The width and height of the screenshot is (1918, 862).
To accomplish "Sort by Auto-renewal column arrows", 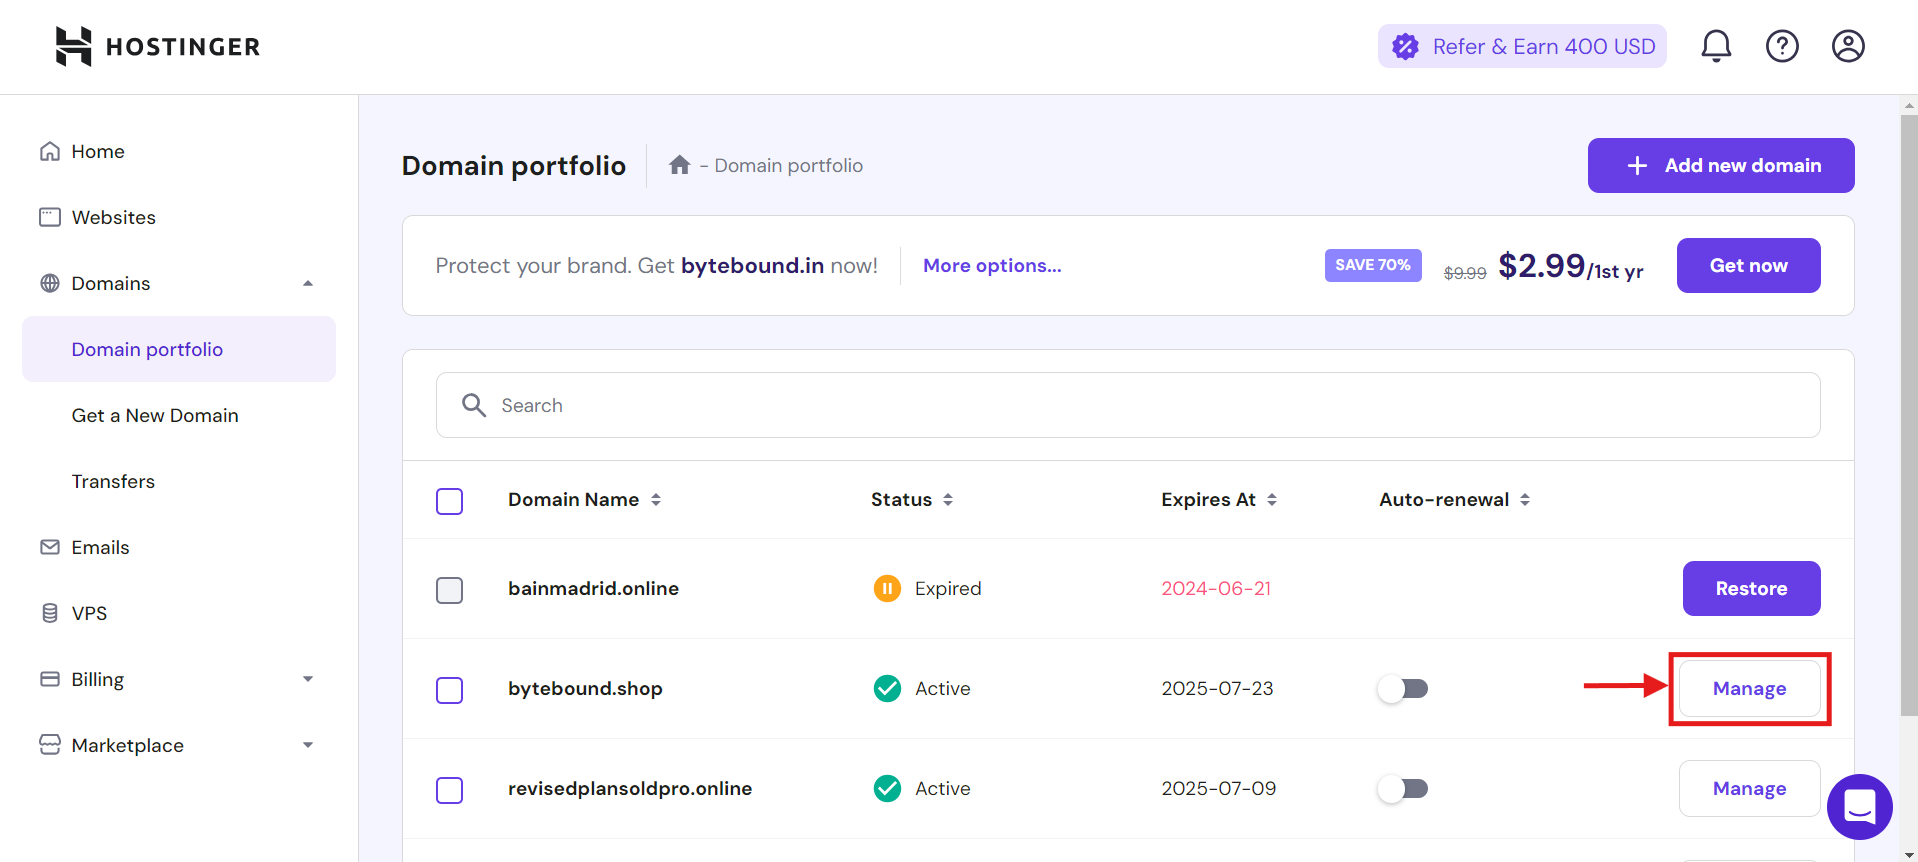I will pyautogui.click(x=1525, y=499).
